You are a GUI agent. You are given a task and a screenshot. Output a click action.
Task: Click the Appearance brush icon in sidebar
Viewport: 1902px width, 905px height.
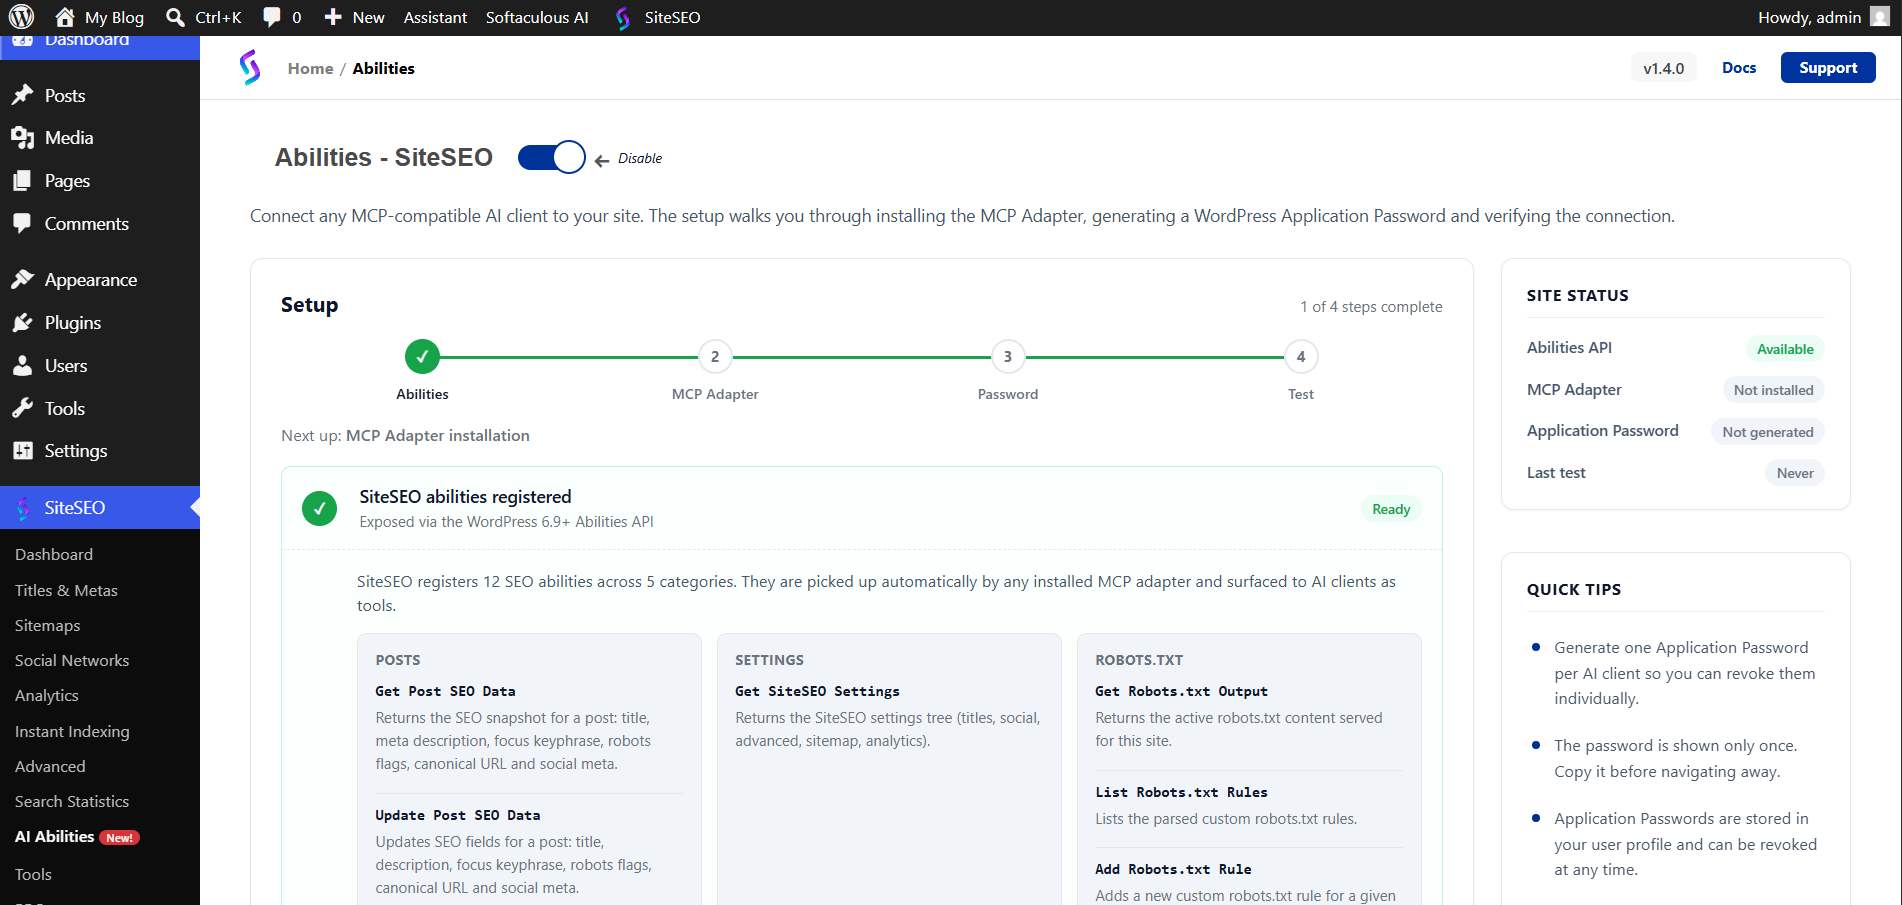[22, 279]
